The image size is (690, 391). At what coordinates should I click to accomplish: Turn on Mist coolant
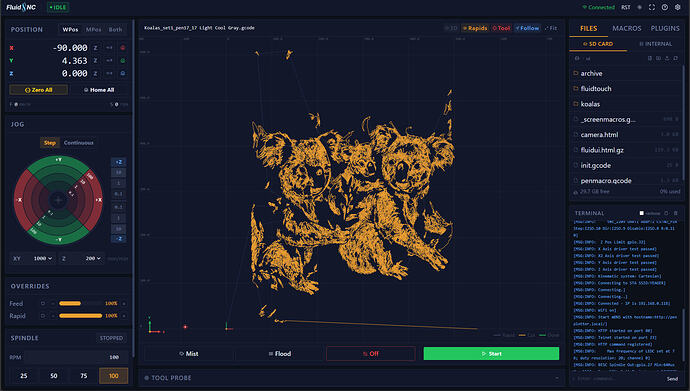click(x=189, y=354)
